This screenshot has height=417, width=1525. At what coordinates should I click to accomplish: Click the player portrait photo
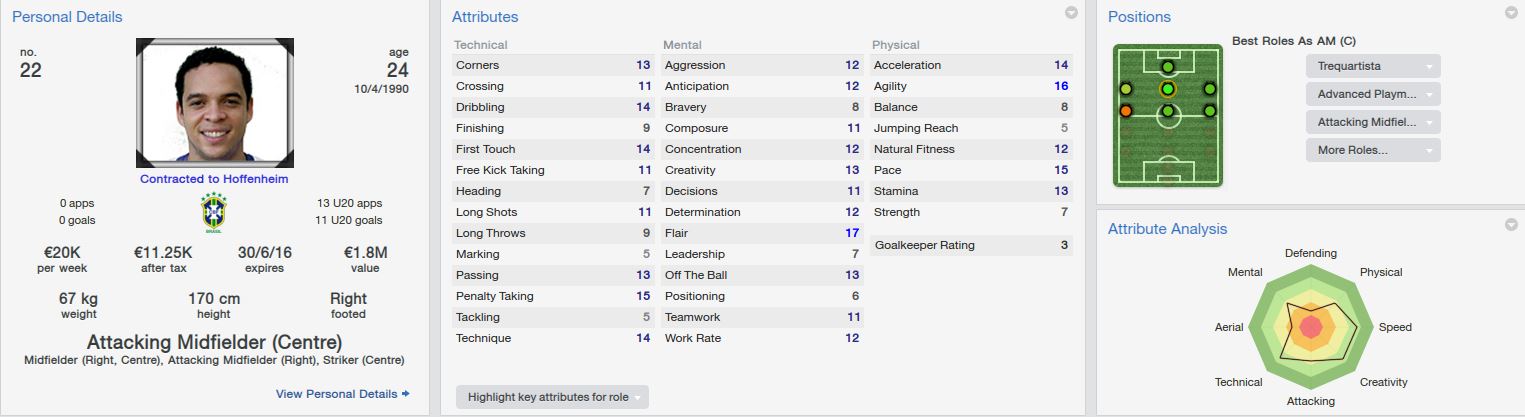pos(215,103)
